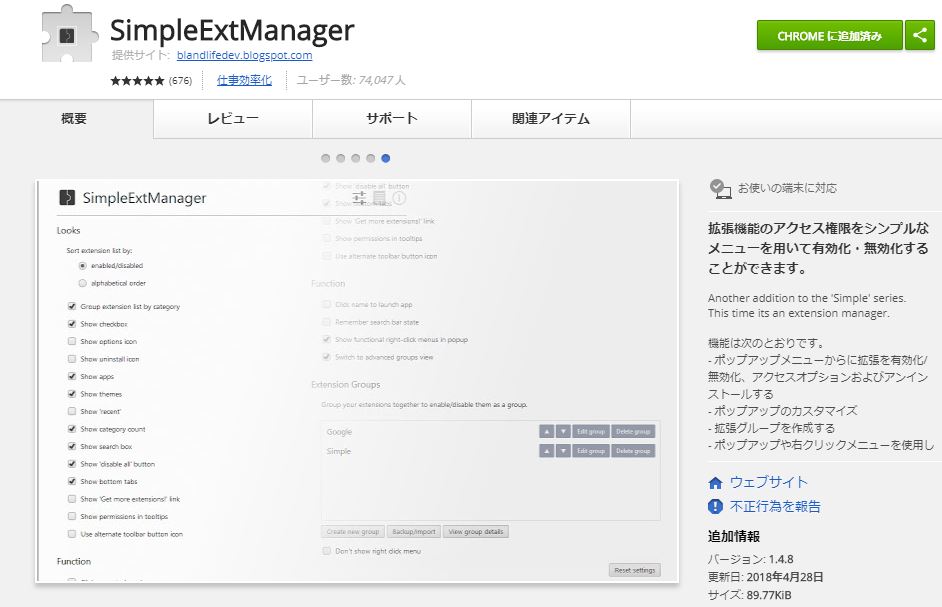Image resolution: width=942 pixels, height=607 pixels.
Task: Select the second screenshot carousel dot
Action: click(x=341, y=159)
